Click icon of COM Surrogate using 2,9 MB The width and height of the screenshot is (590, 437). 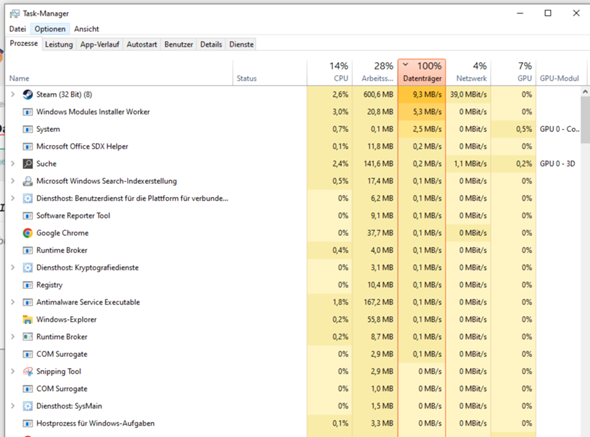(27, 354)
